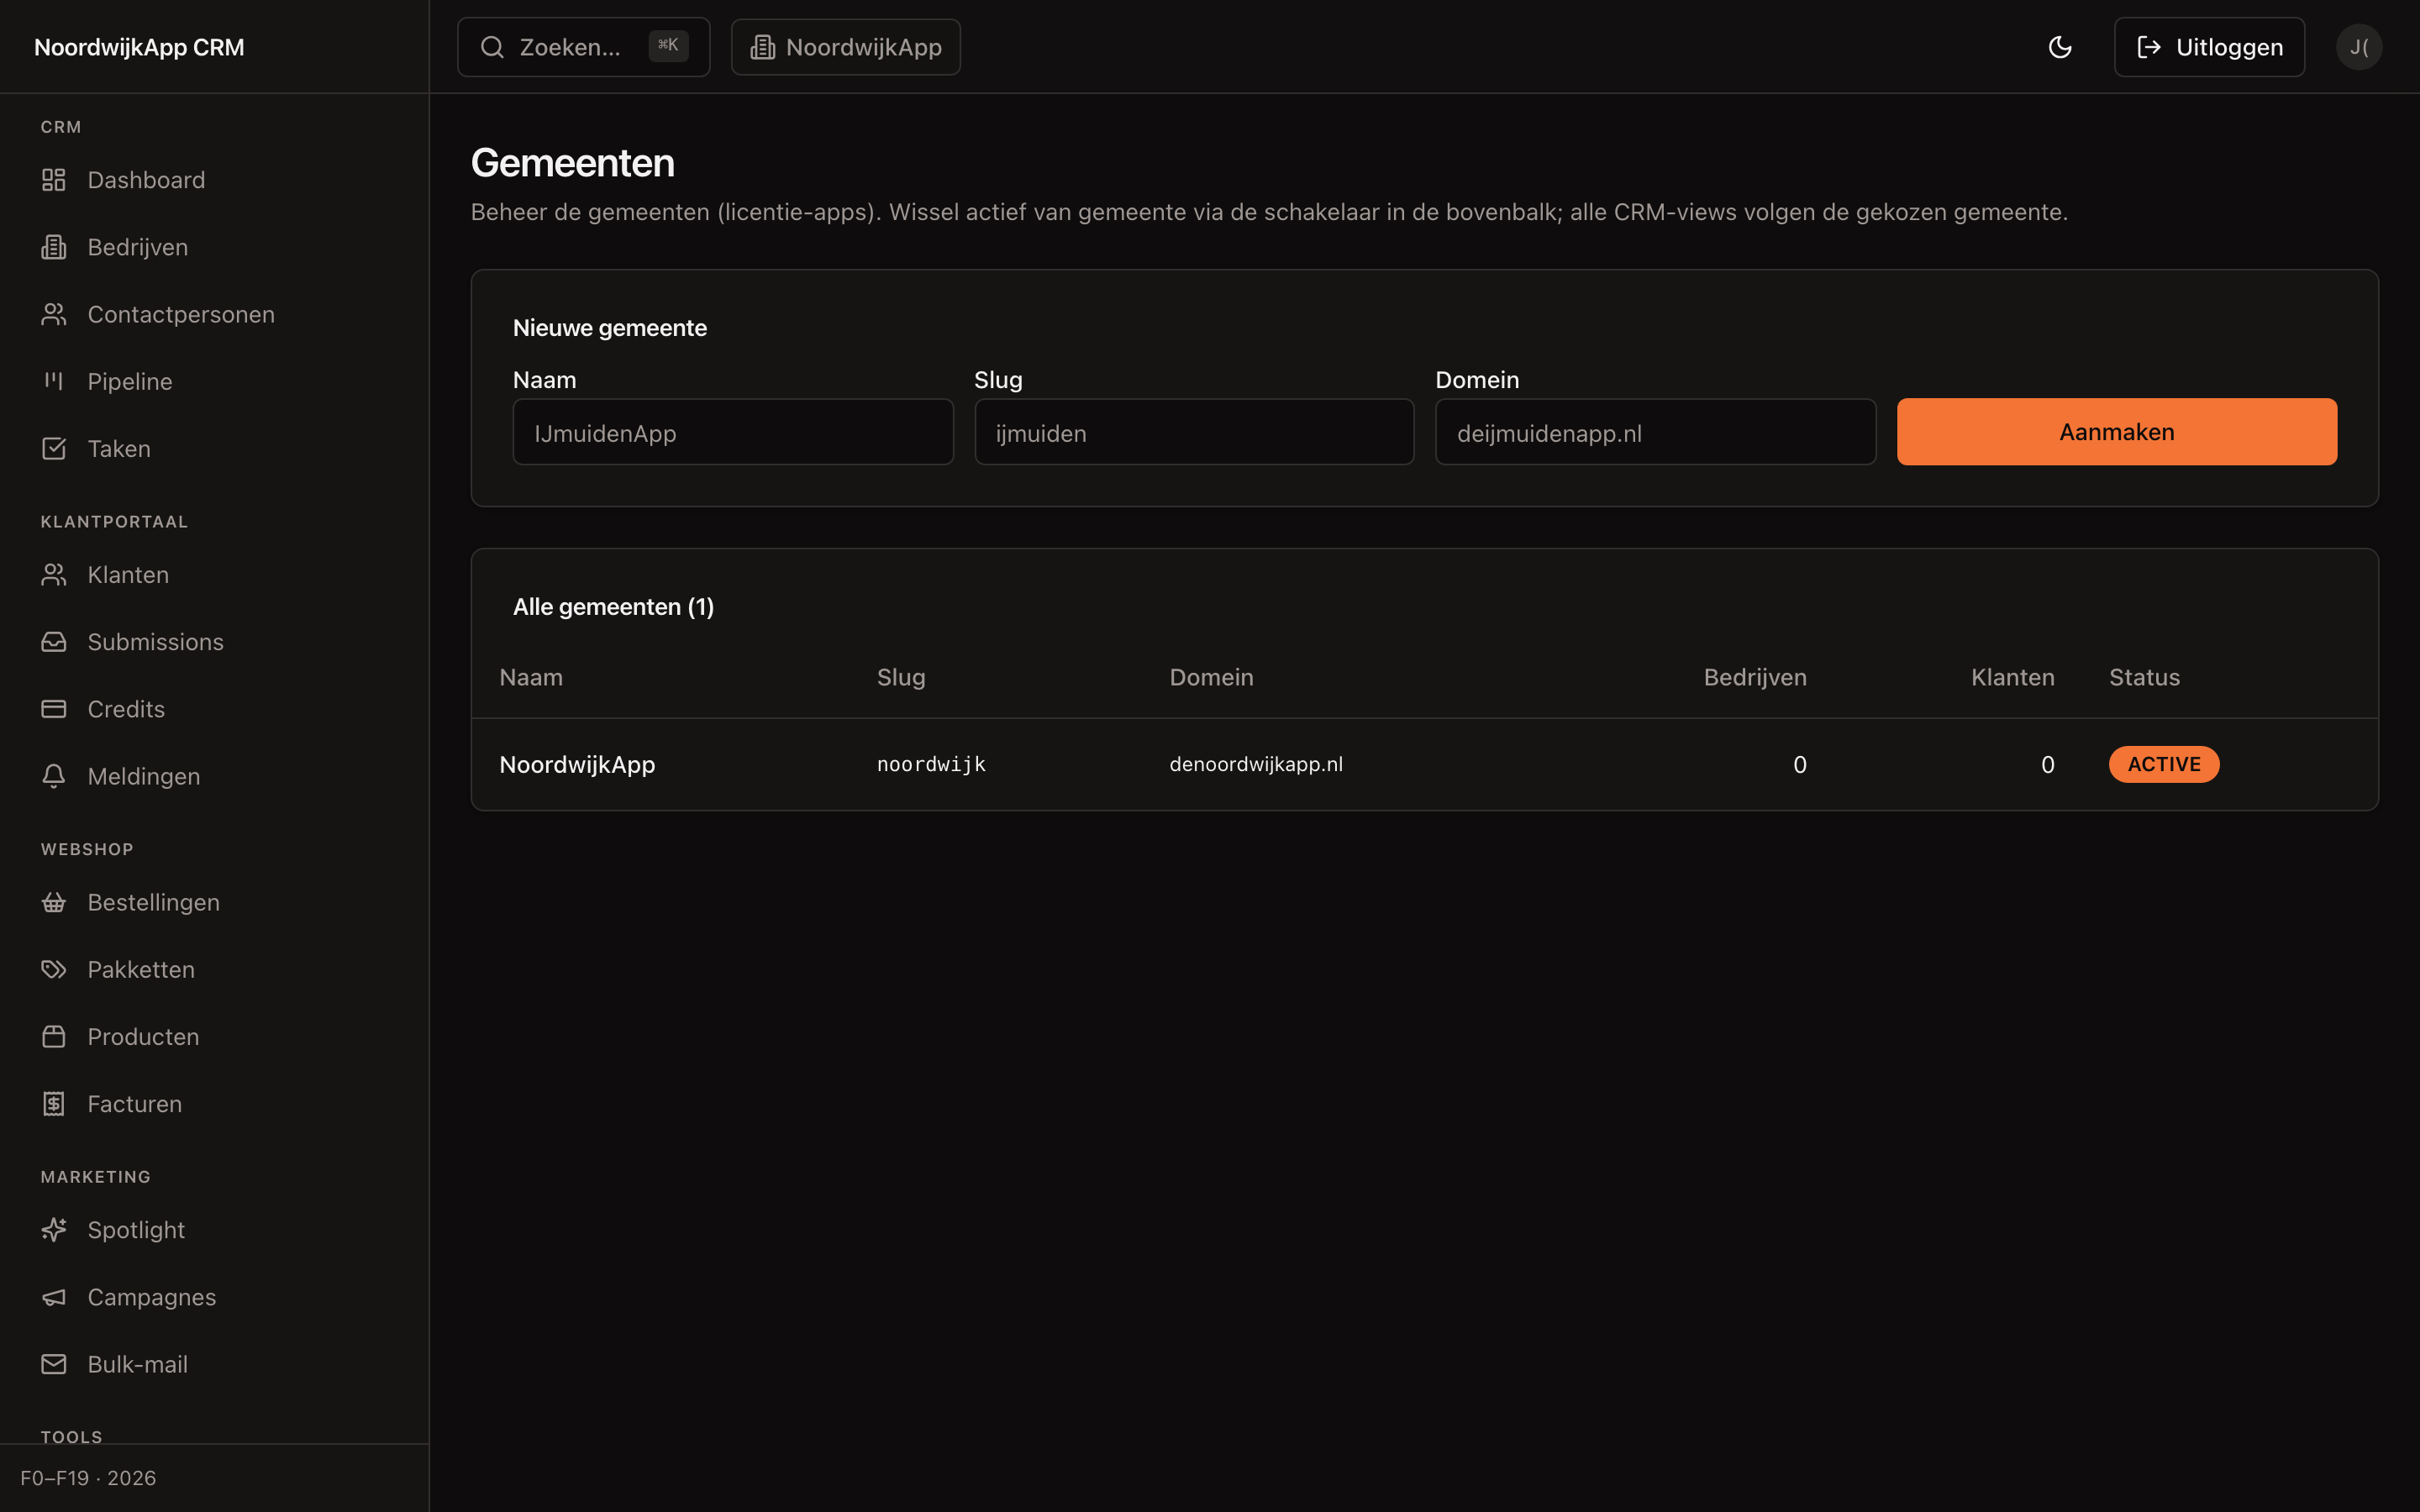Click the Klanten column header

click(x=2012, y=678)
